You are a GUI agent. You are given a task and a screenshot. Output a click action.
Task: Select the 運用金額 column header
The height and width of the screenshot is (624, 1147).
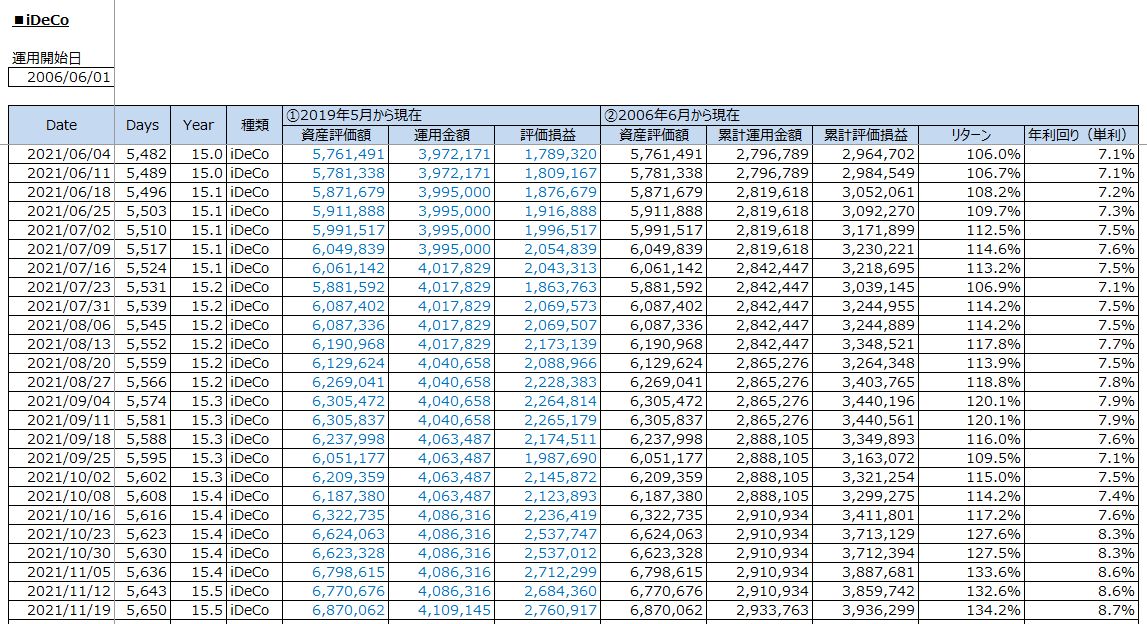point(442,135)
